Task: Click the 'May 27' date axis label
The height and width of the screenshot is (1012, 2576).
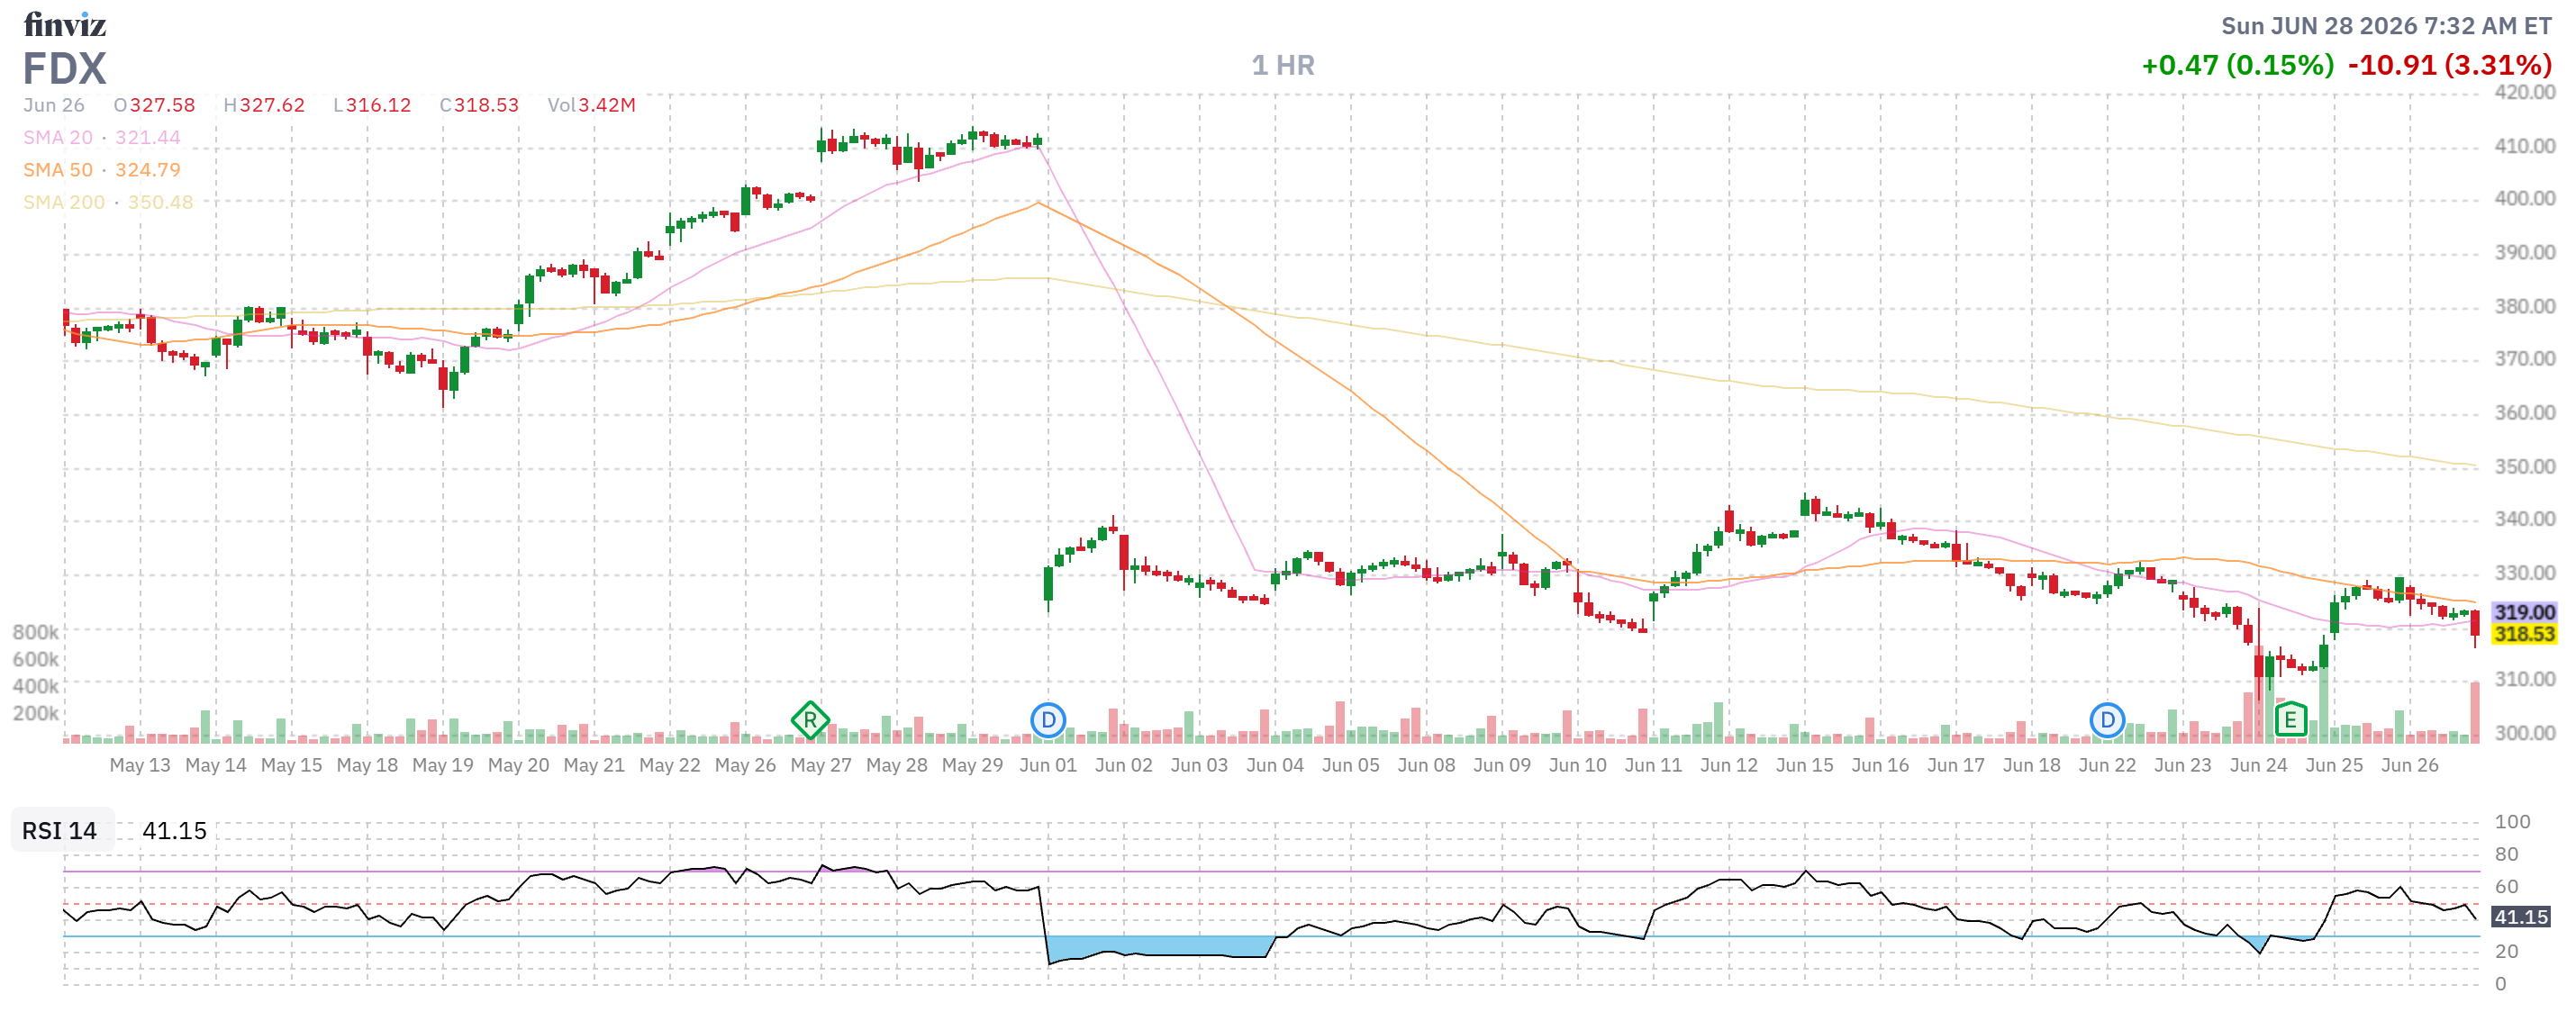Action: point(821,765)
